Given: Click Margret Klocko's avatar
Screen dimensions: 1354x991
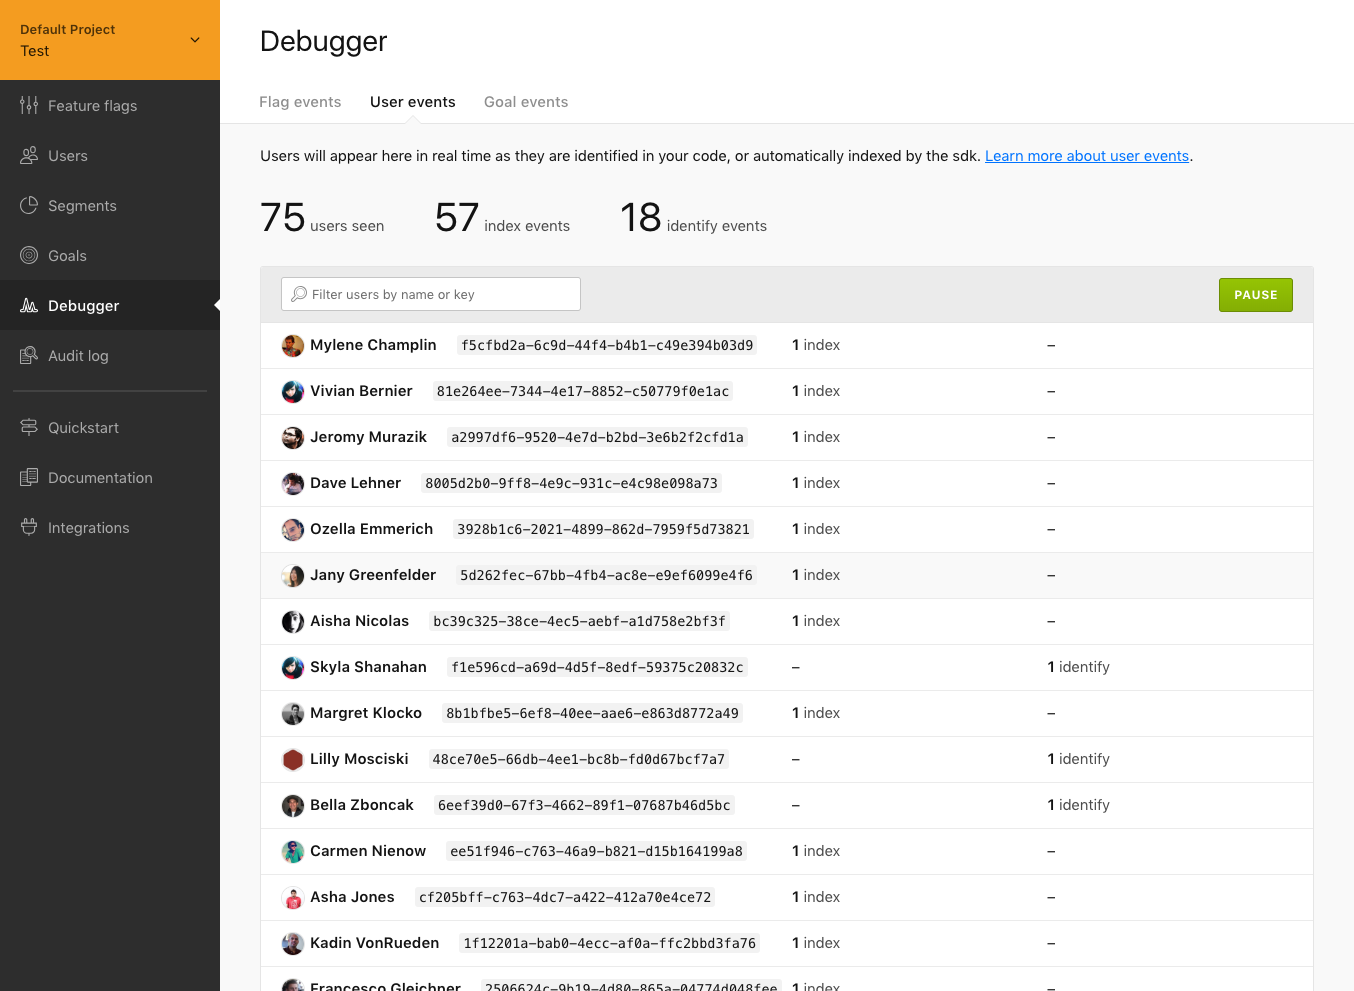Looking at the screenshot, I should (293, 714).
